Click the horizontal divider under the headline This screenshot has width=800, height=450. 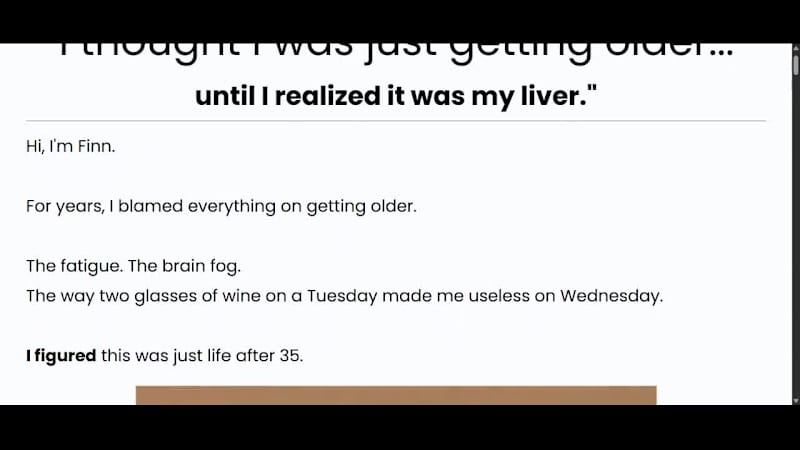coord(396,121)
